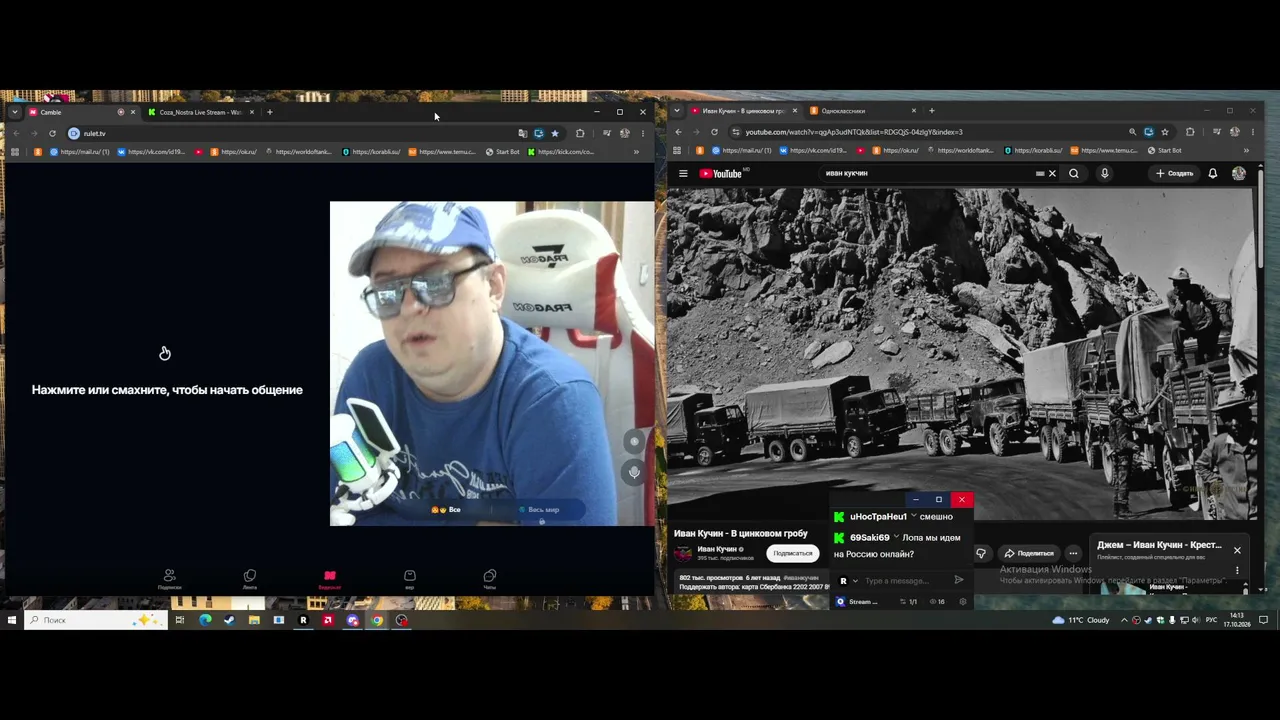1280x720 pixels.
Task: Open YouTube notifications bell
Action: 1213,173
